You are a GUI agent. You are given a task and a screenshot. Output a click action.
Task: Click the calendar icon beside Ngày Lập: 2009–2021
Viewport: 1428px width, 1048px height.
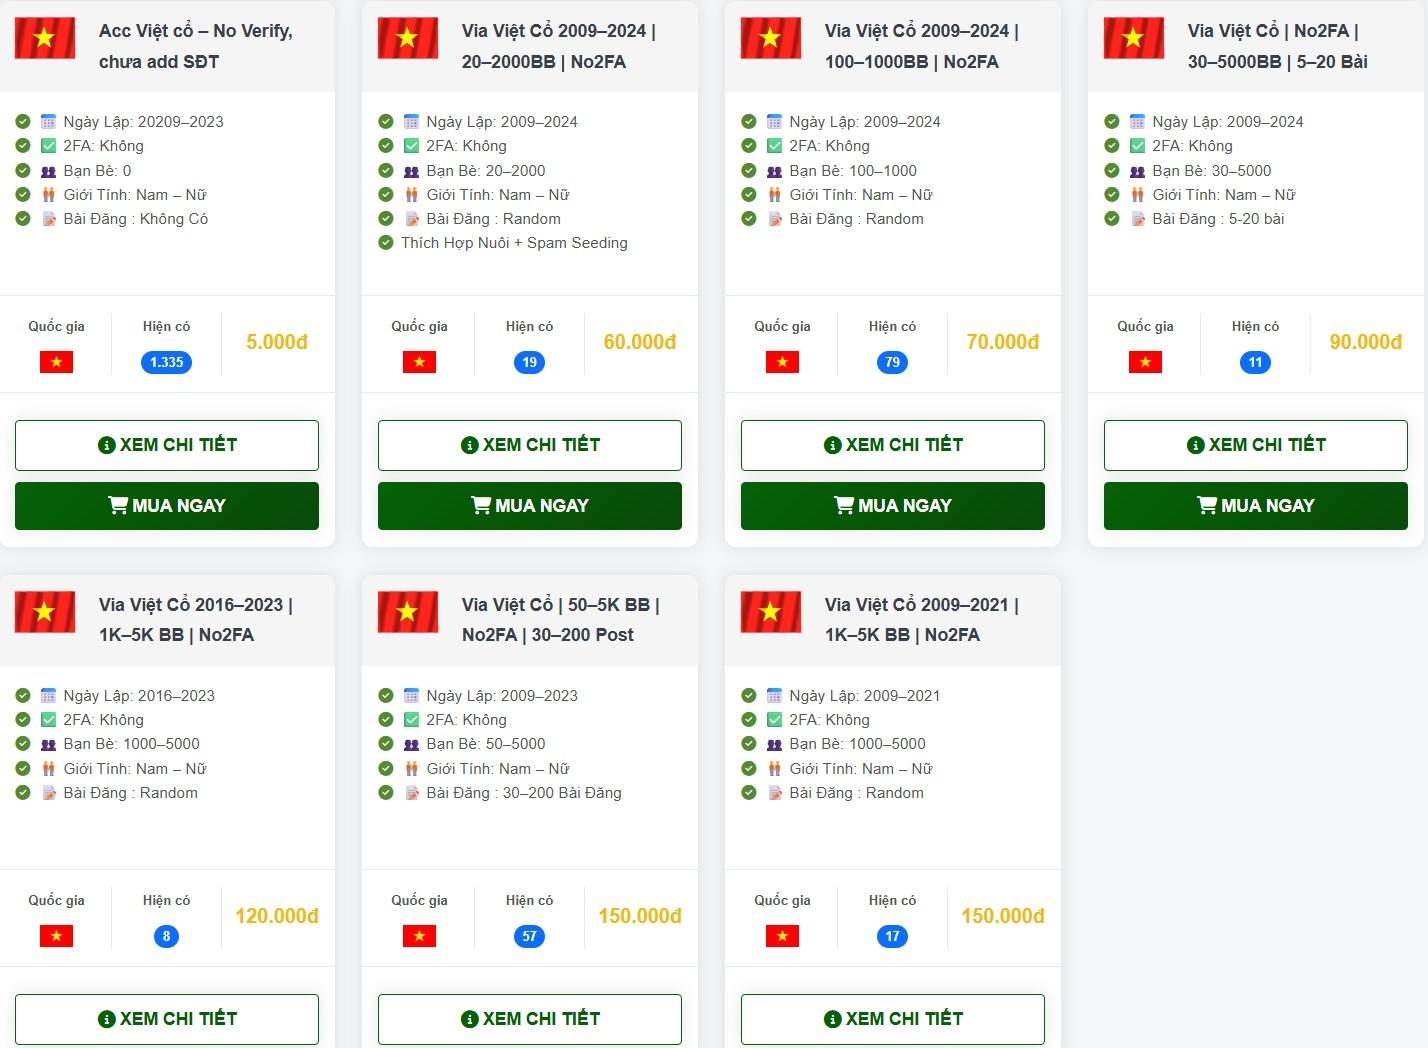click(x=774, y=696)
